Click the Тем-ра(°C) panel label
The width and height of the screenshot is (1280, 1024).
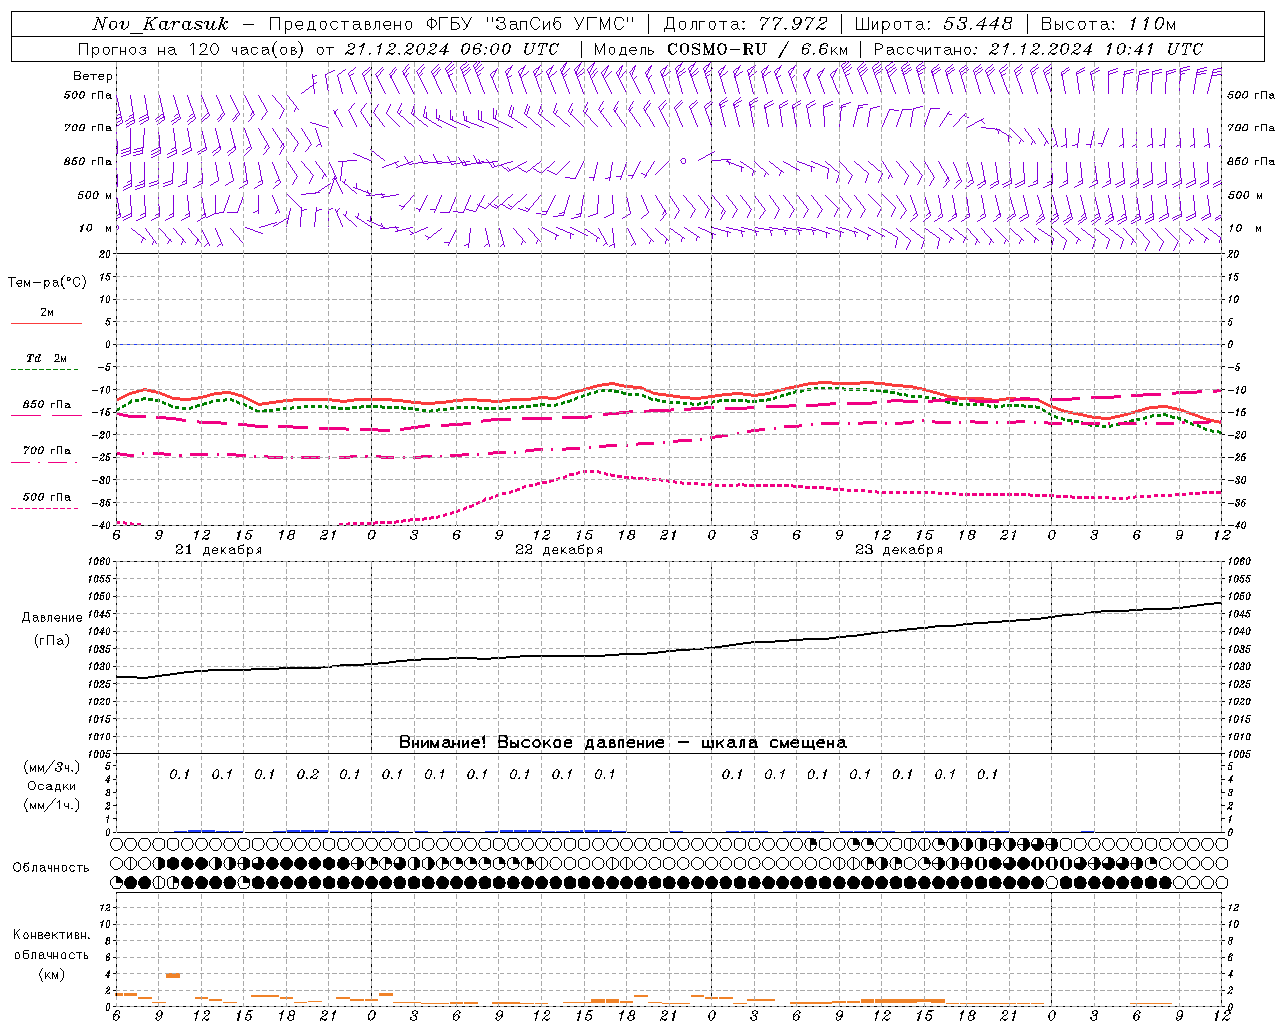click(x=47, y=283)
